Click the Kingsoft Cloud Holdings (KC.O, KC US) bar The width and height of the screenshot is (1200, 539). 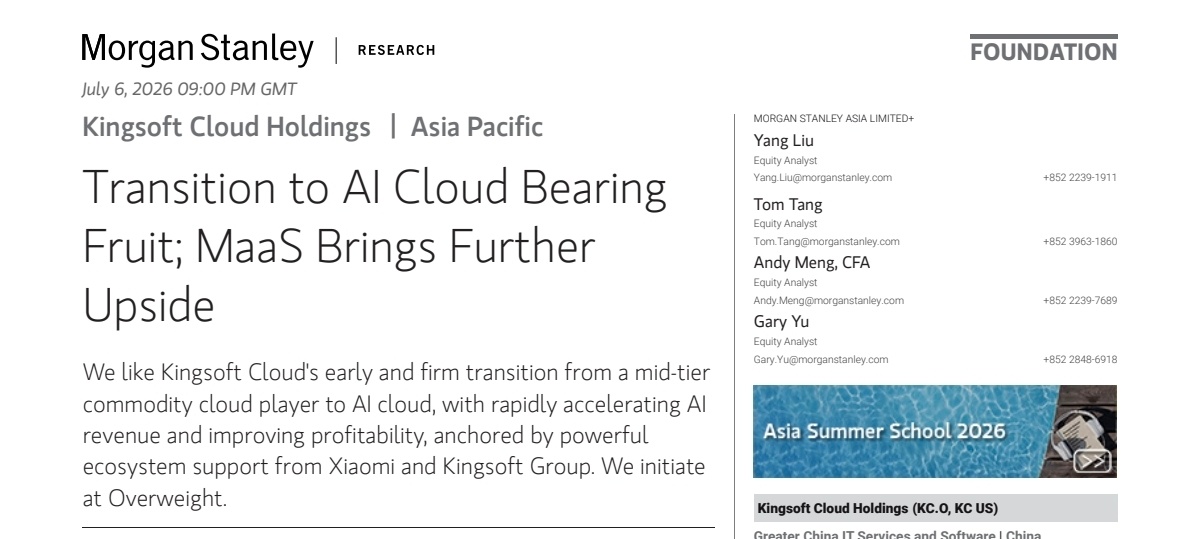coord(935,508)
